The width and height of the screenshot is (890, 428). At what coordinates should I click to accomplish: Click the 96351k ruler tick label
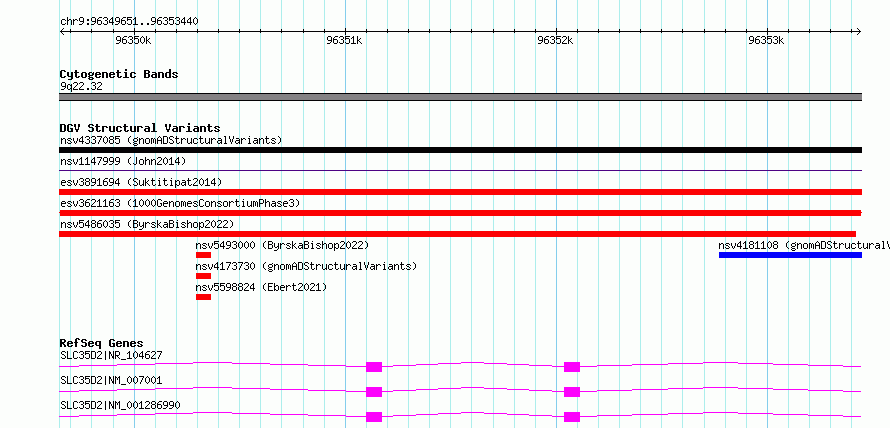(x=345, y=40)
